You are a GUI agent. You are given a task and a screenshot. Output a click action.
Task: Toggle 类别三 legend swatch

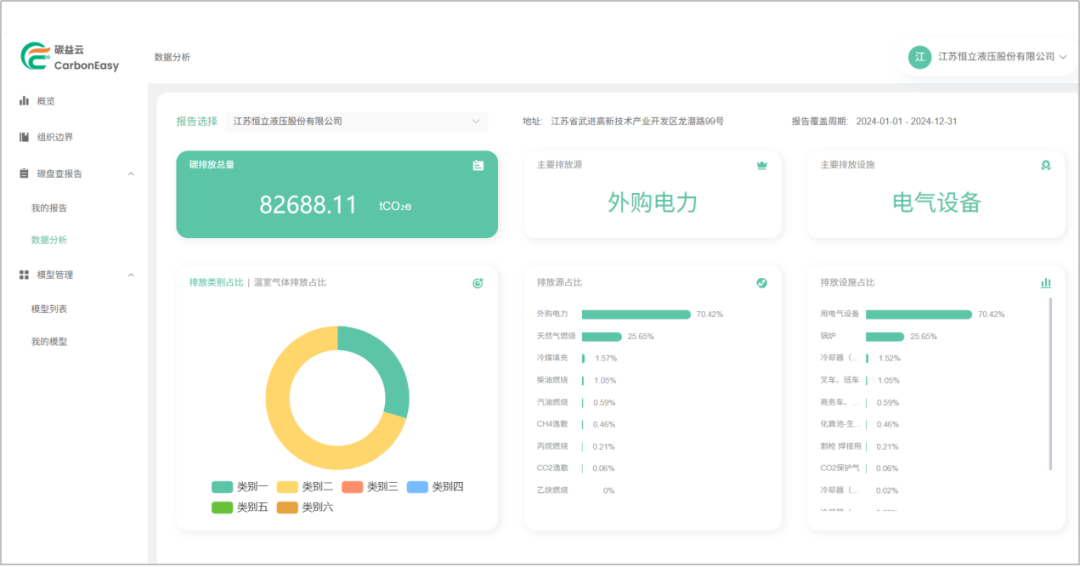pos(352,487)
